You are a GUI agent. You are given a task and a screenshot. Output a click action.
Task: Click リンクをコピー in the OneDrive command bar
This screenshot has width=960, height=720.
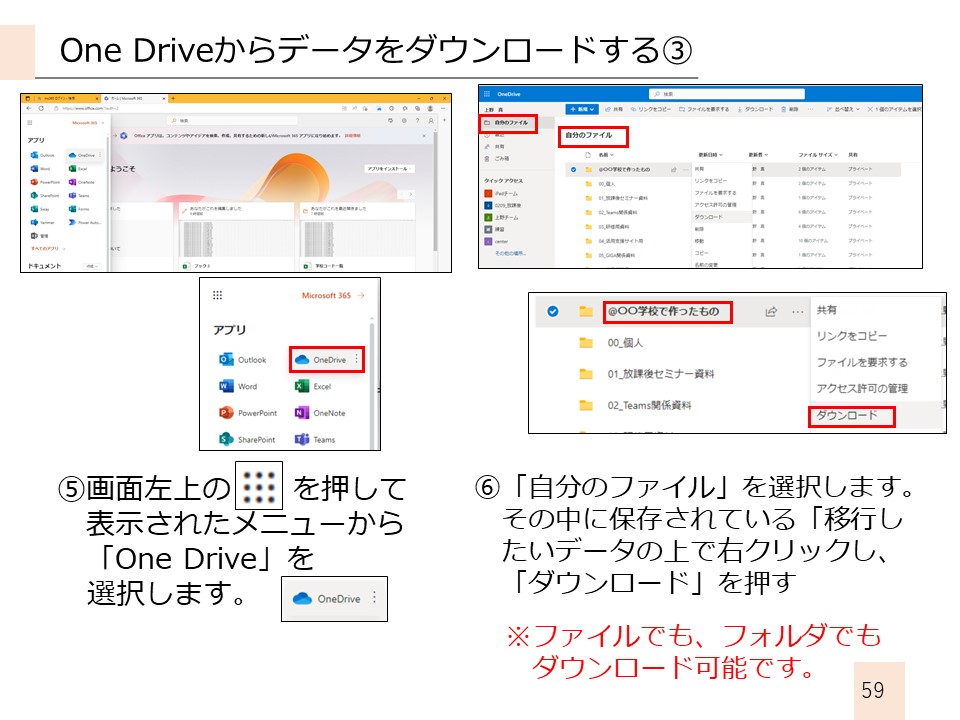click(x=651, y=109)
